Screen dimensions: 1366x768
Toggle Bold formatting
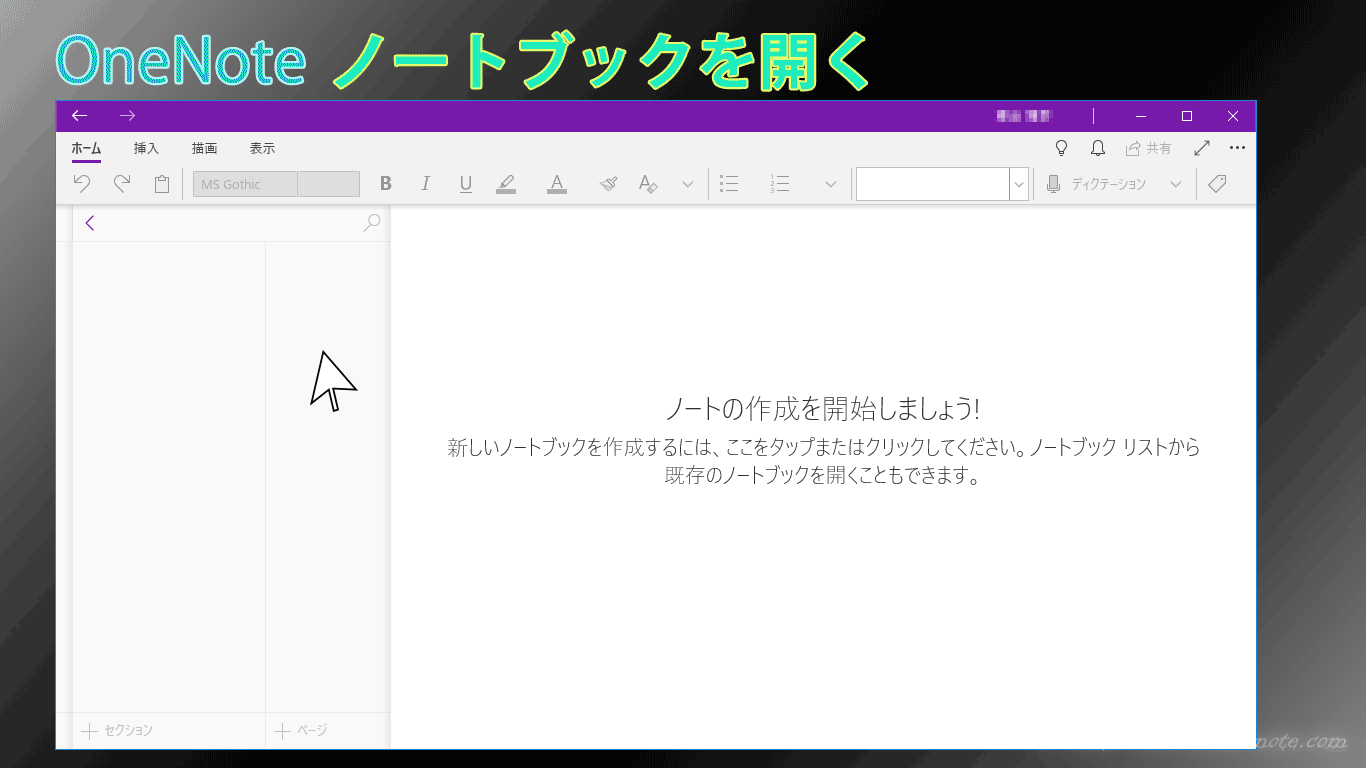(x=386, y=184)
